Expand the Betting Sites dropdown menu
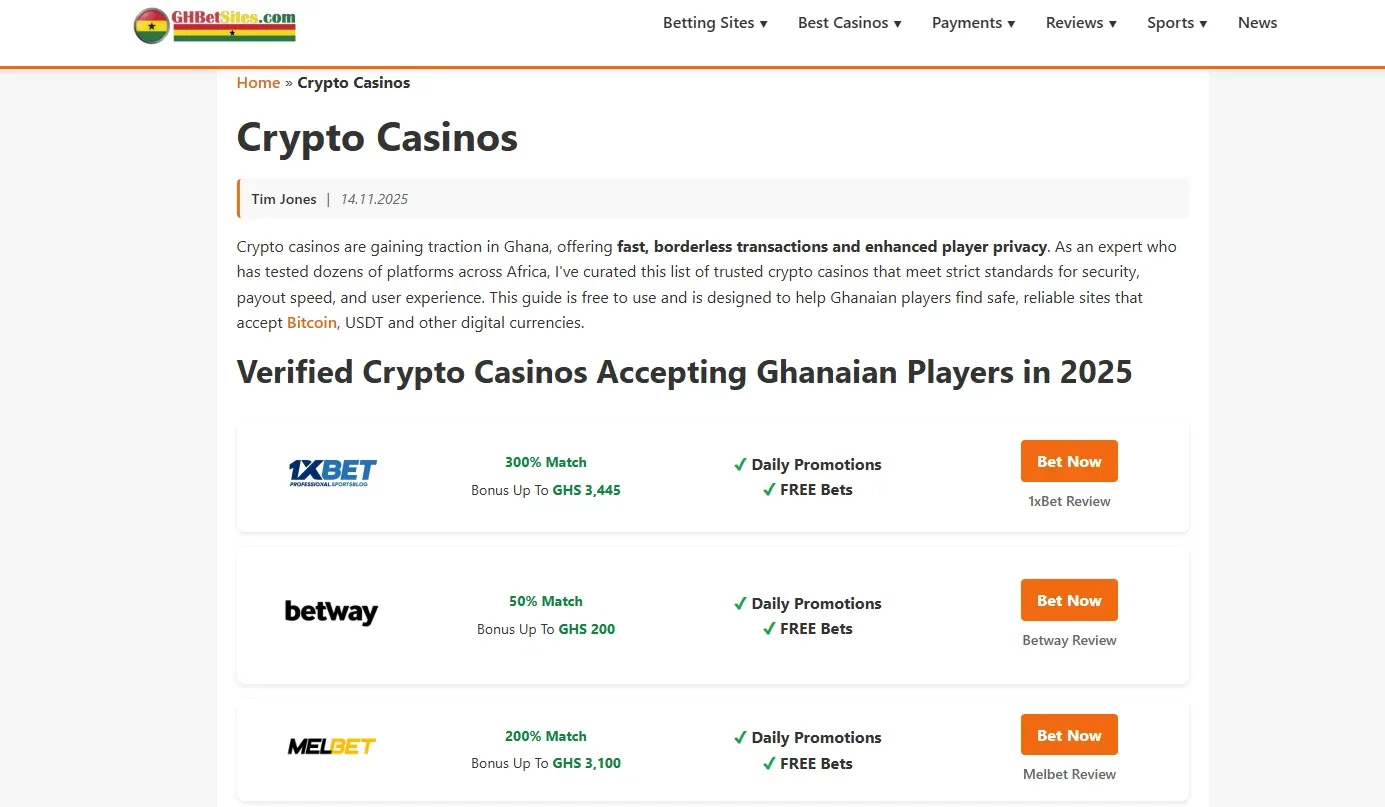This screenshot has width=1385, height=807. coord(715,22)
